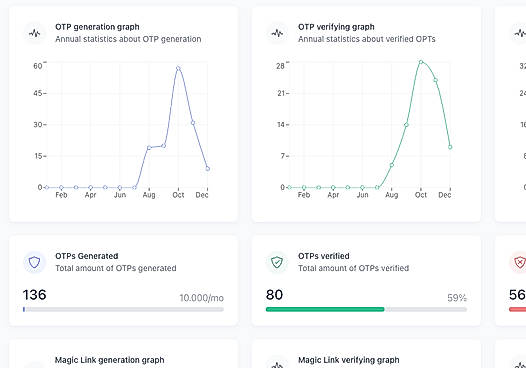
Task: Click 'Annual statistics about OTP generation' subtitle
Action: point(128,39)
